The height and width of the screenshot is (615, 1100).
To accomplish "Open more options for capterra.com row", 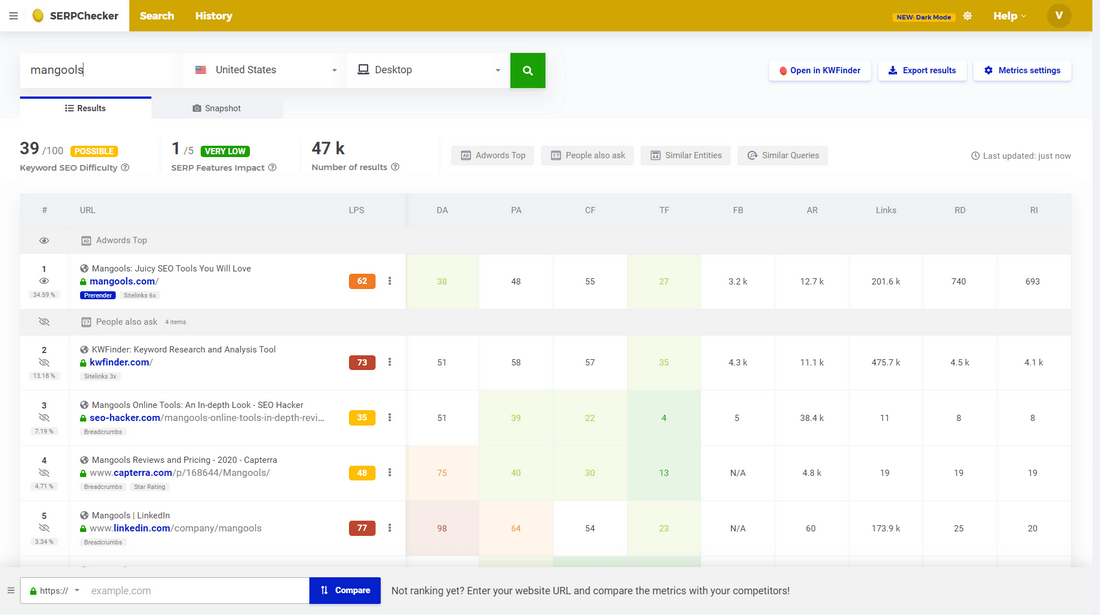I will (389, 473).
